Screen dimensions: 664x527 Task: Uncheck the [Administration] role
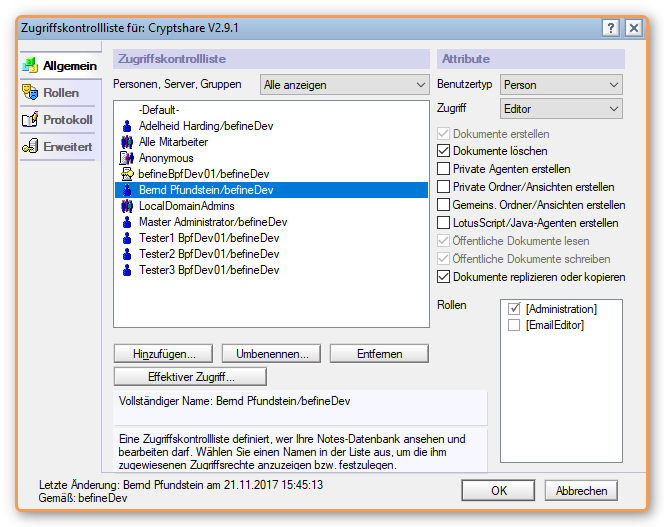(514, 309)
